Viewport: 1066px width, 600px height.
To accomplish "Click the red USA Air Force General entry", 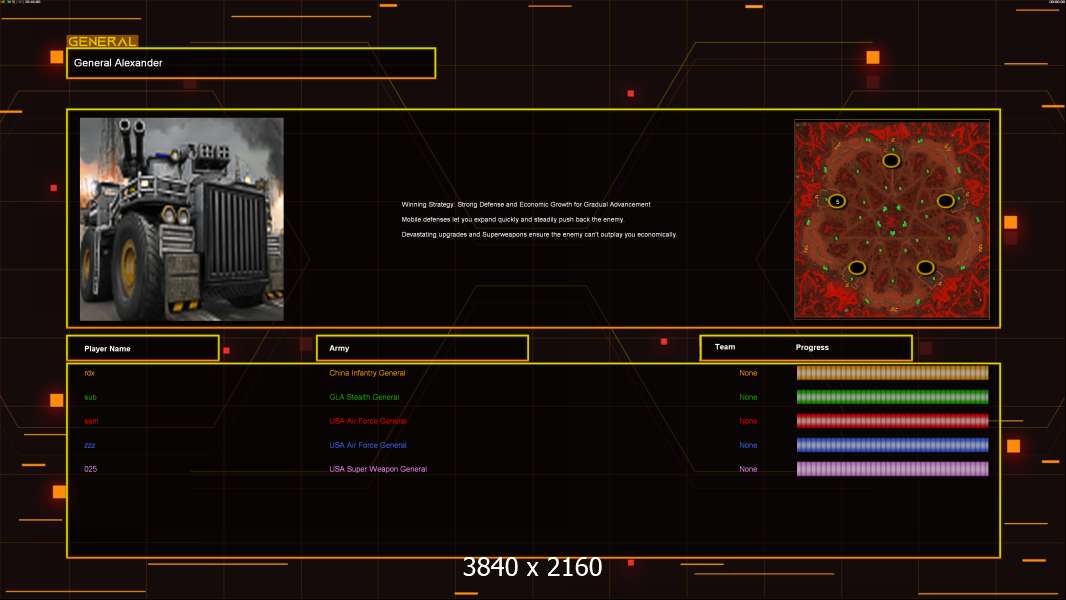I will (x=368, y=421).
